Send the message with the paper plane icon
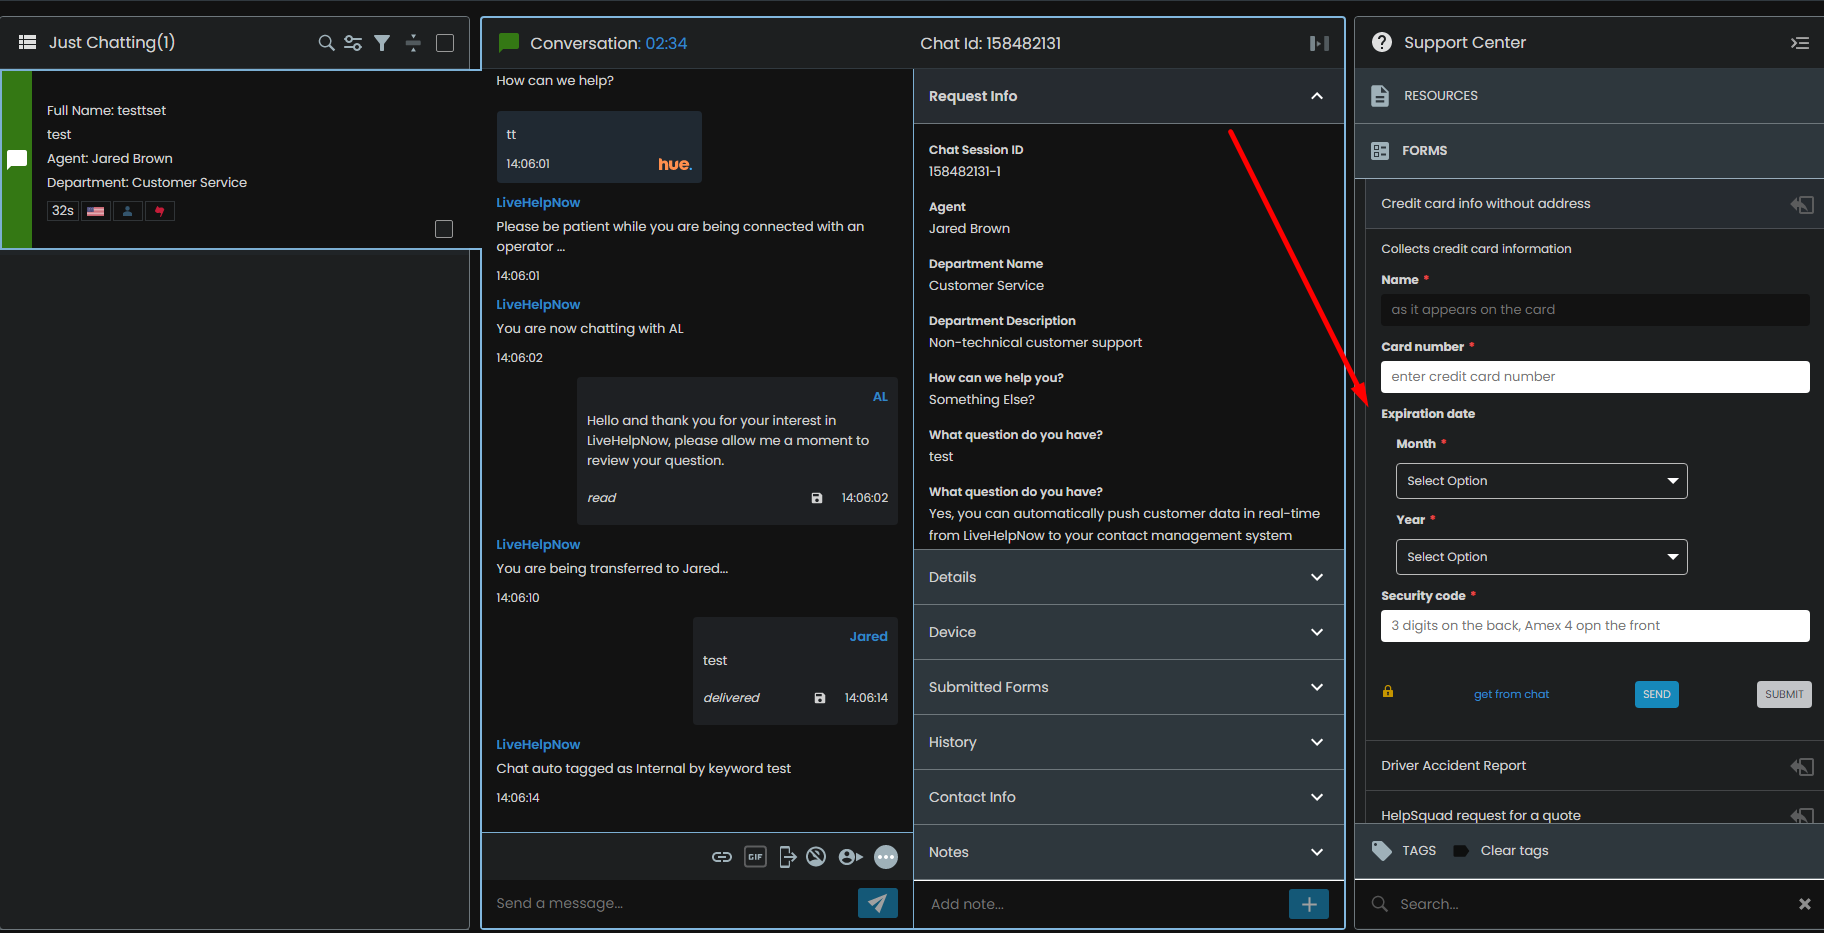The height and width of the screenshot is (933, 1824). point(877,903)
